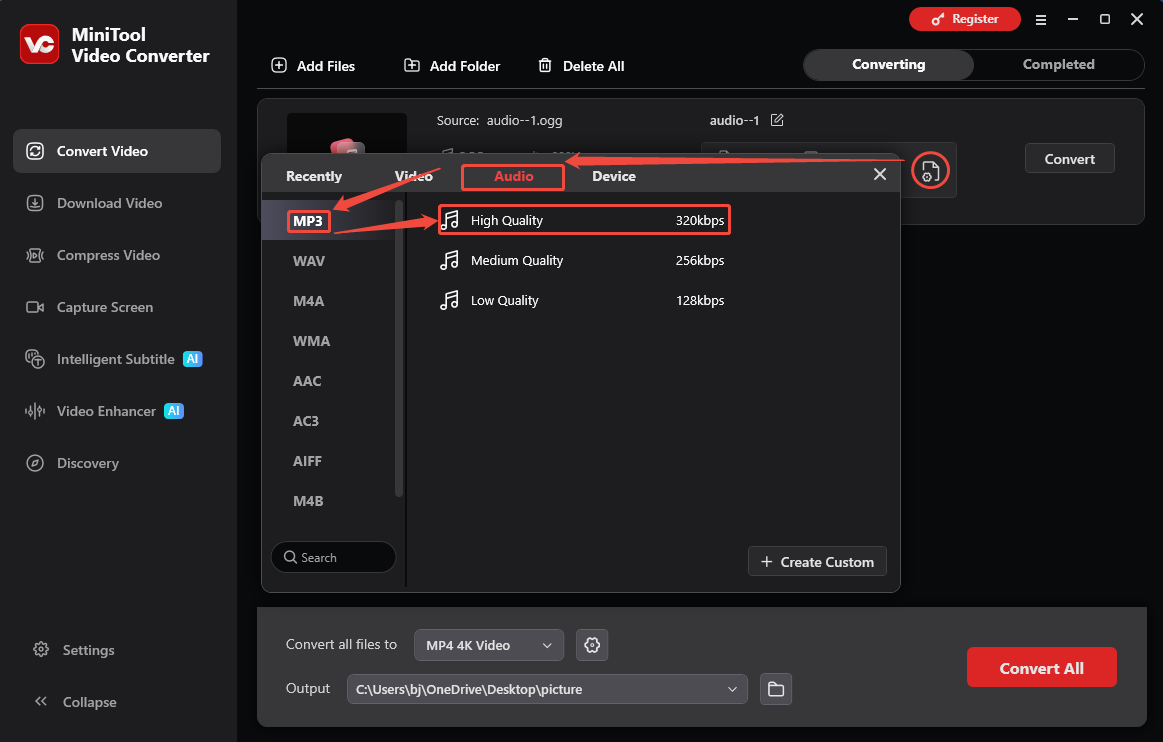Open the Device tab in format popup
Screen dimensions: 1163x742
pos(613,176)
